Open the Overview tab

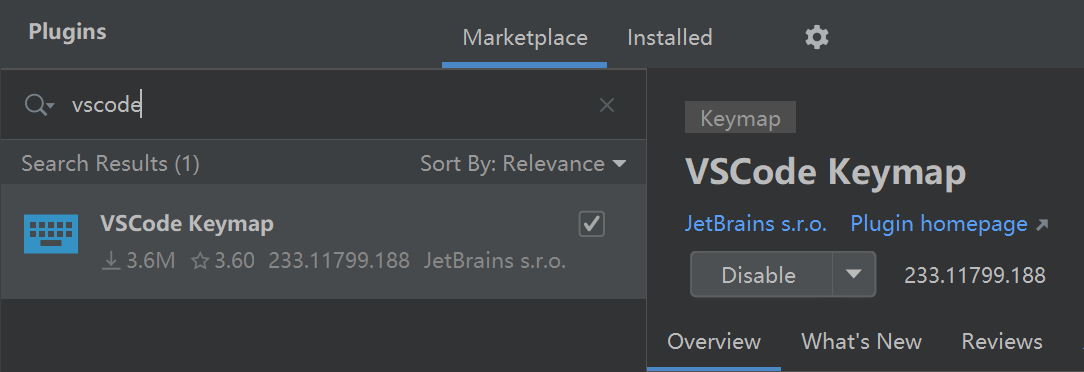pyautogui.click(x=714, y=342)
